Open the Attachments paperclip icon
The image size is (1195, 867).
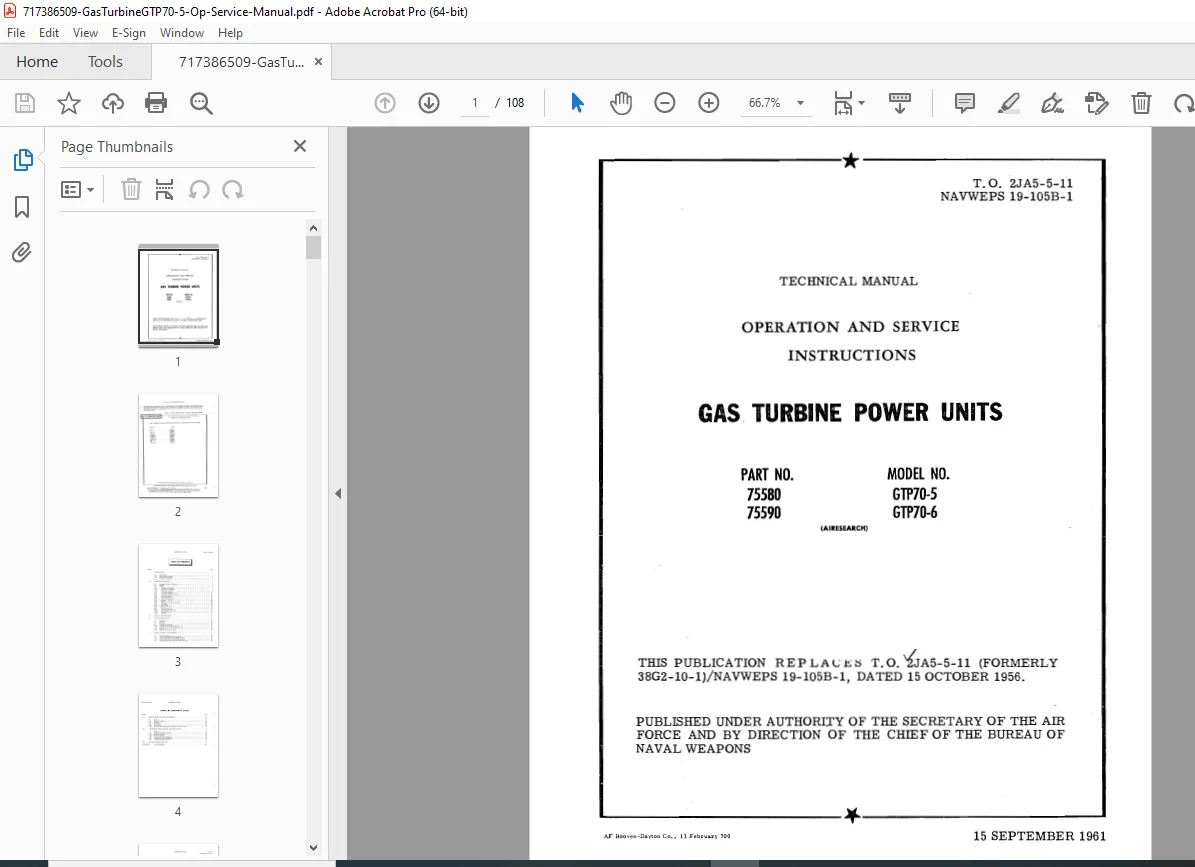(x=22, y=252)
